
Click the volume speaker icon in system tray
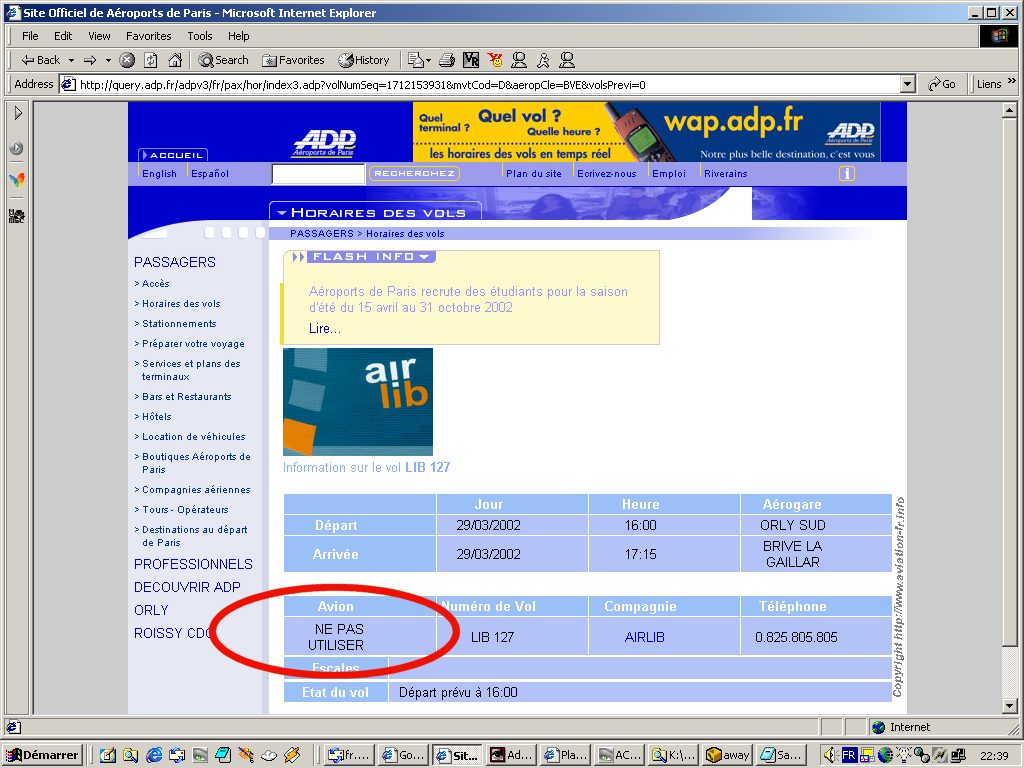click(830, 756)
